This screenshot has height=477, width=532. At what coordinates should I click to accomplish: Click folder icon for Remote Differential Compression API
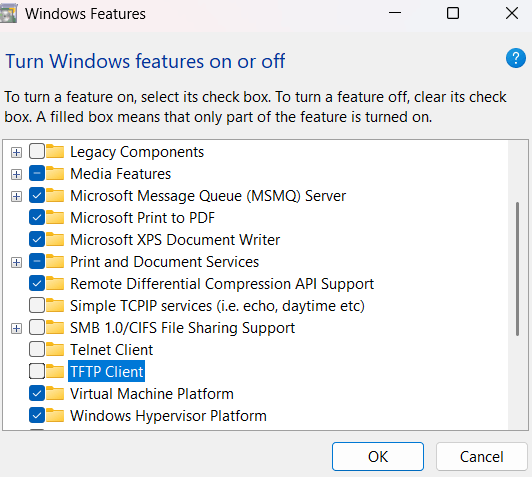point(55,284)
